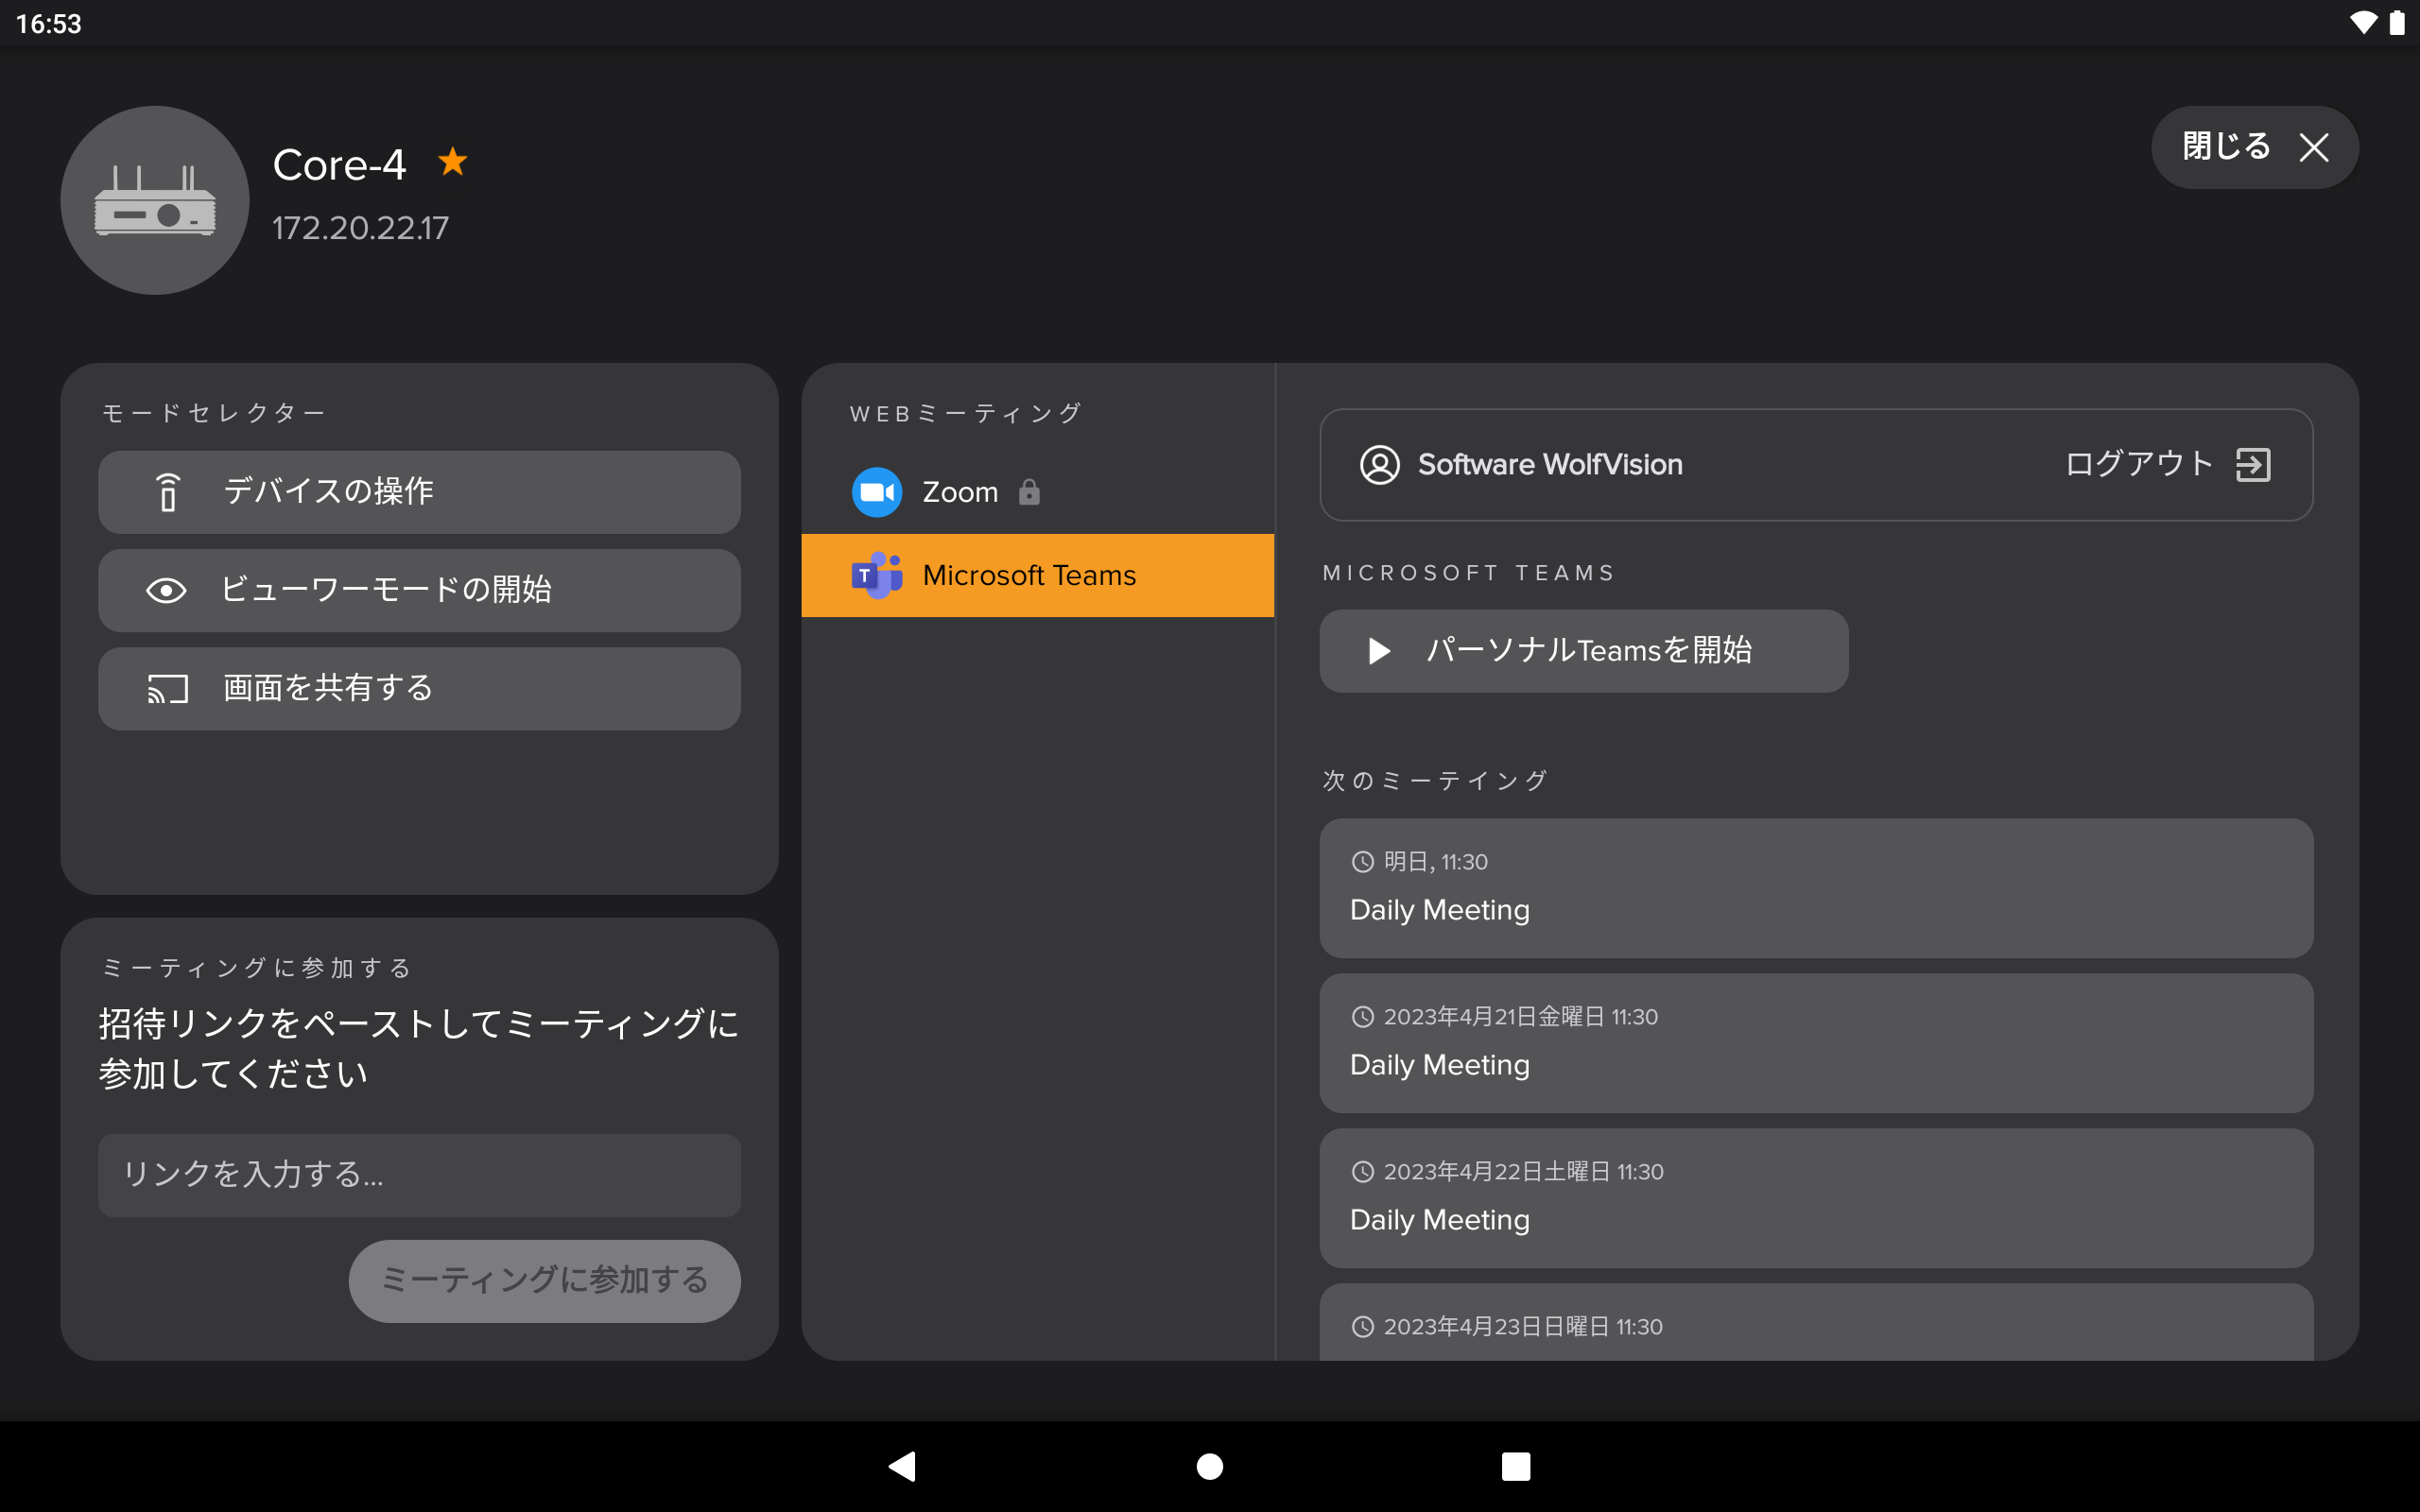Click the logout arrow icon
Image resolution: width=2420 pixels, height=1512 pixels.
(2253, 465)
